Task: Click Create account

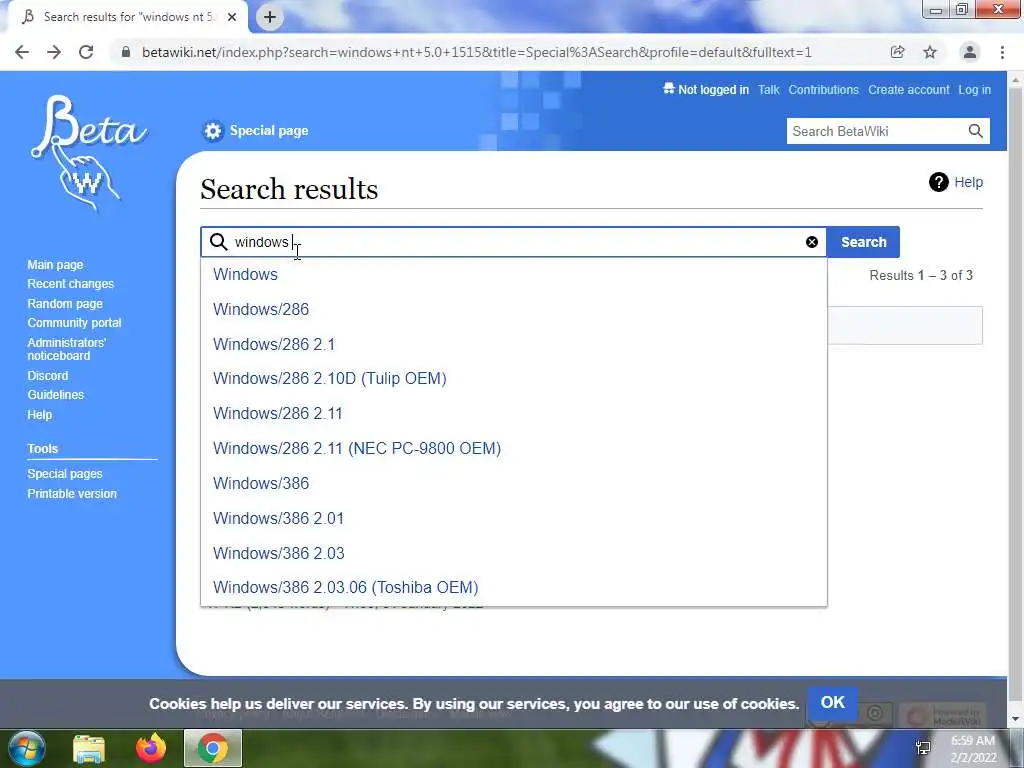Action: tap(908, 89)
